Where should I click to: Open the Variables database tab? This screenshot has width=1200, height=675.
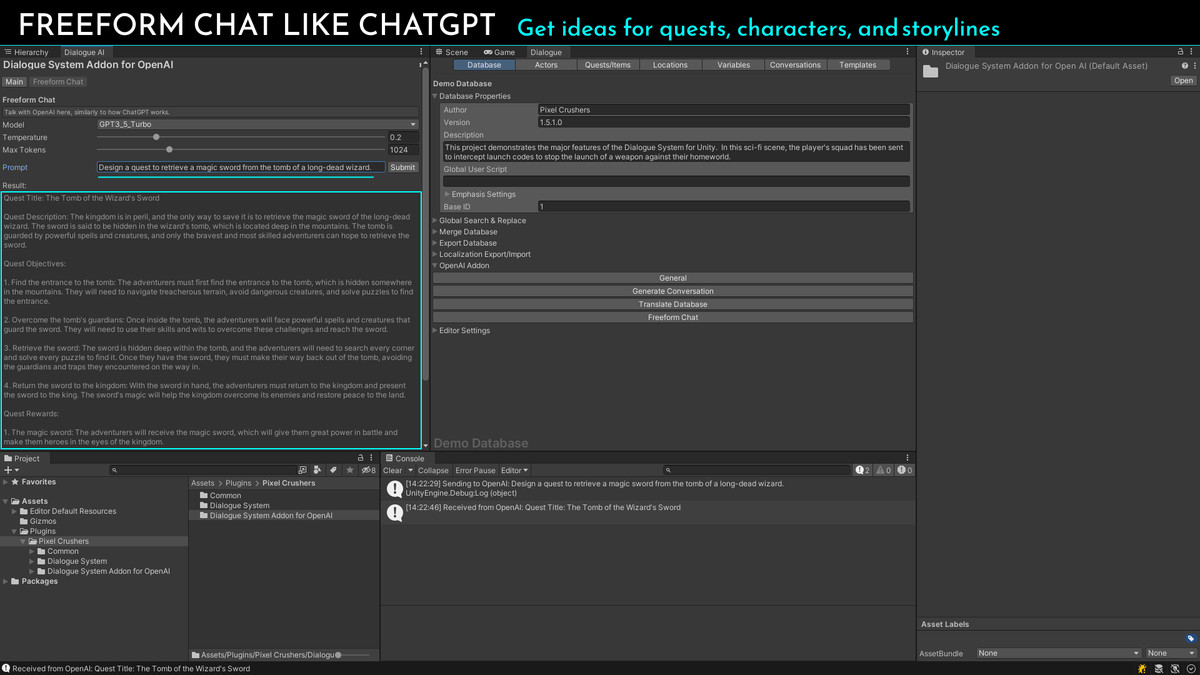[733, 65]
